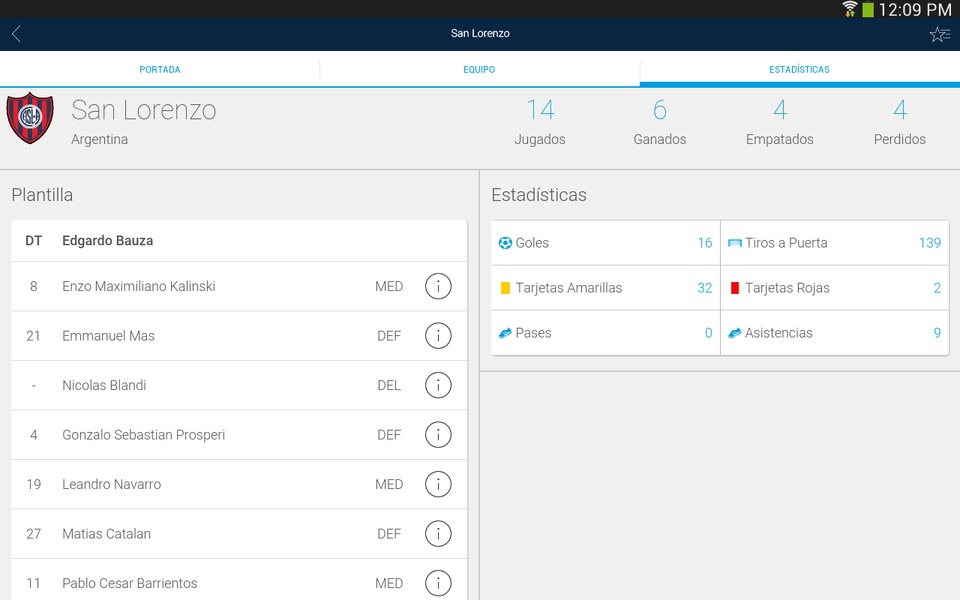View info icon for Leandro Navarro

pos(438,484)
